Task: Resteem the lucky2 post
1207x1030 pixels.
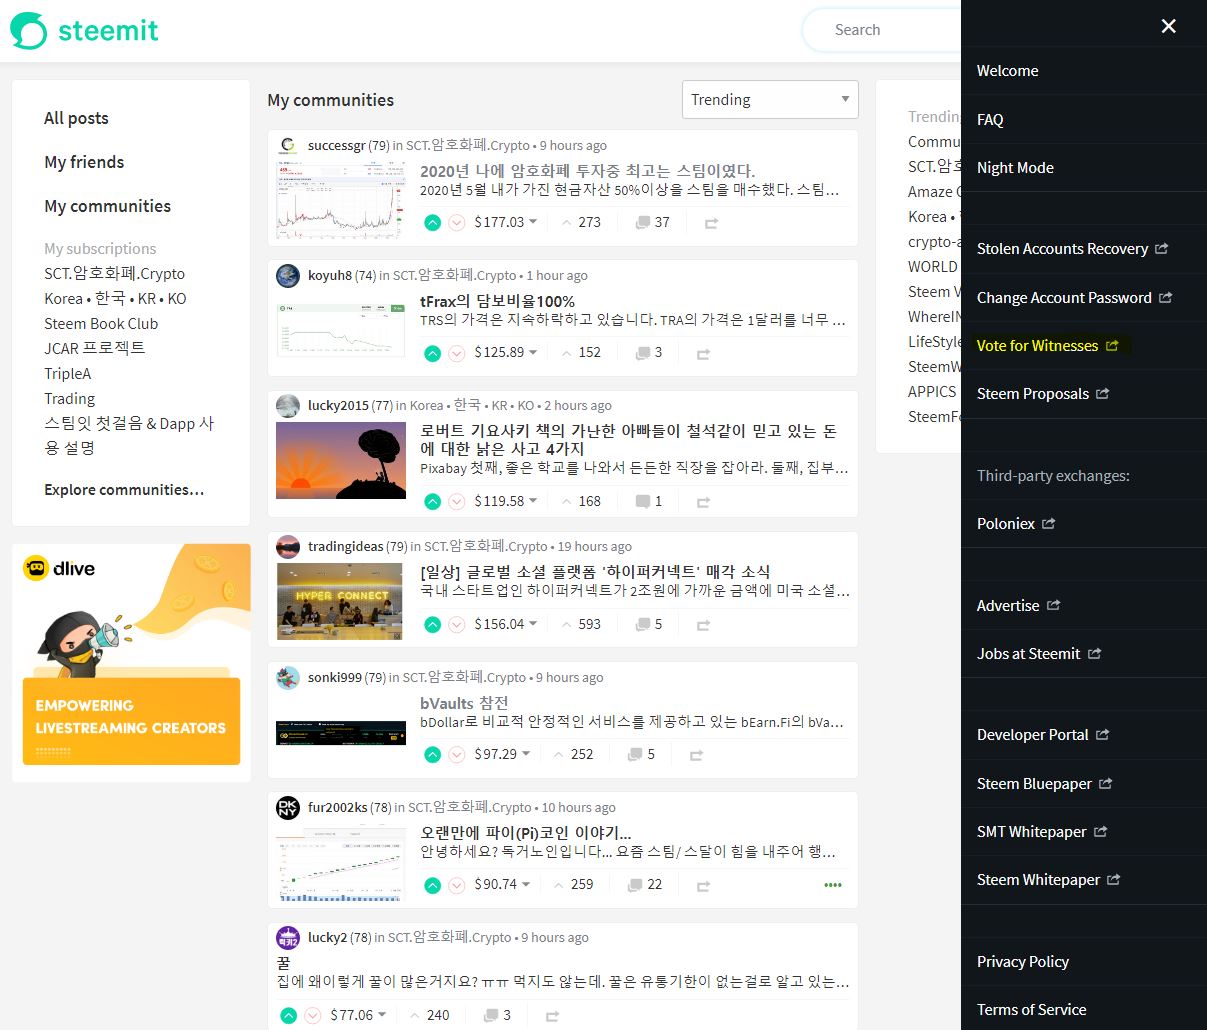Action: [552, 1016]
